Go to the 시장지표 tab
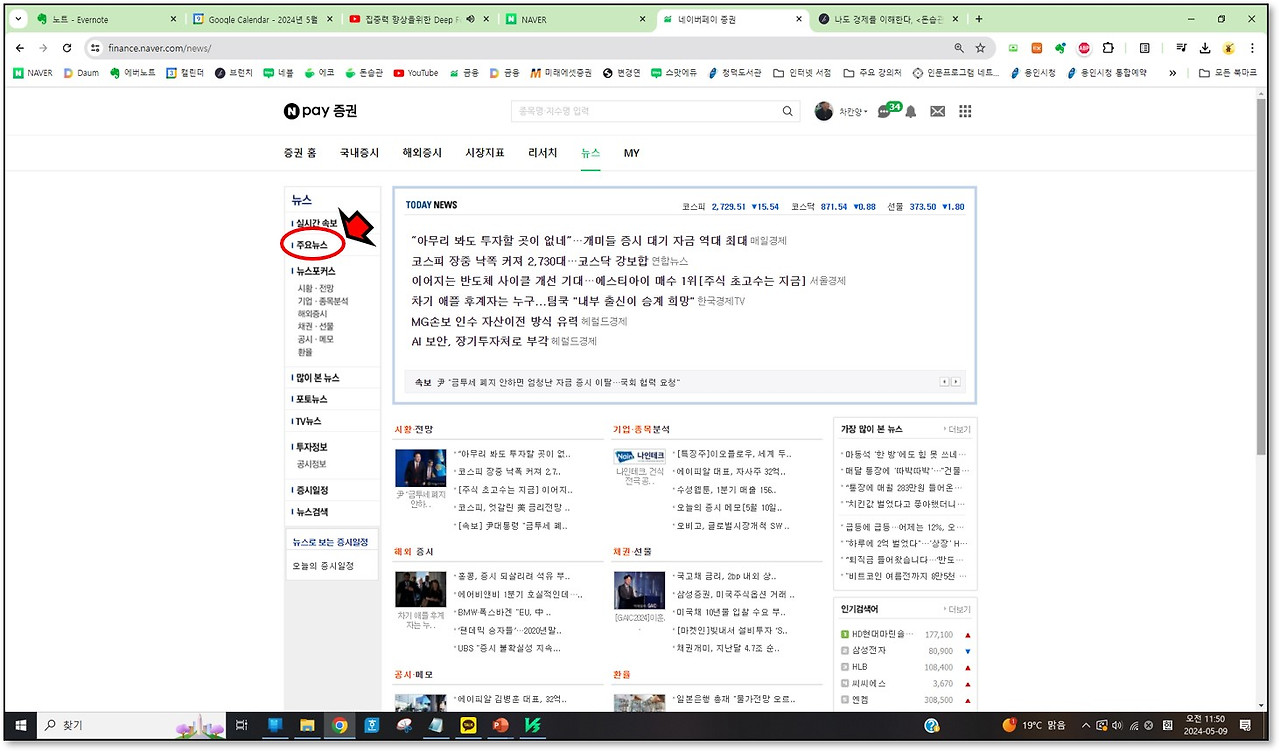The width and height of the screenshot is (1280, 752). click(485, 153)
